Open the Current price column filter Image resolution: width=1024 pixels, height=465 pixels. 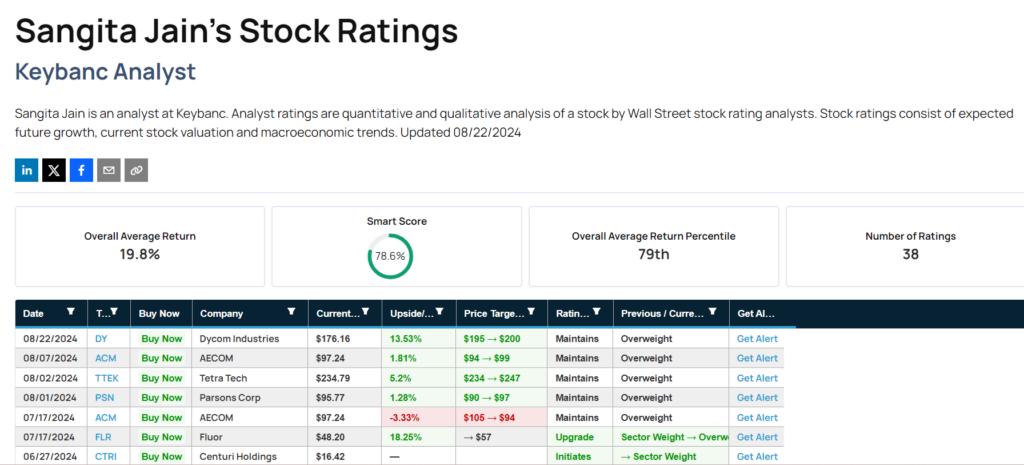[x=366, y=312]
